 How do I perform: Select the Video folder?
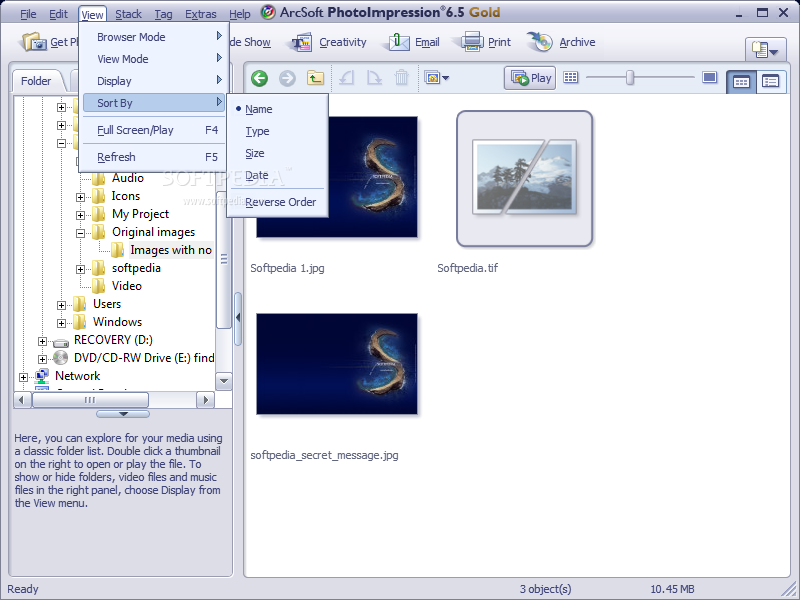click(127, 286)
